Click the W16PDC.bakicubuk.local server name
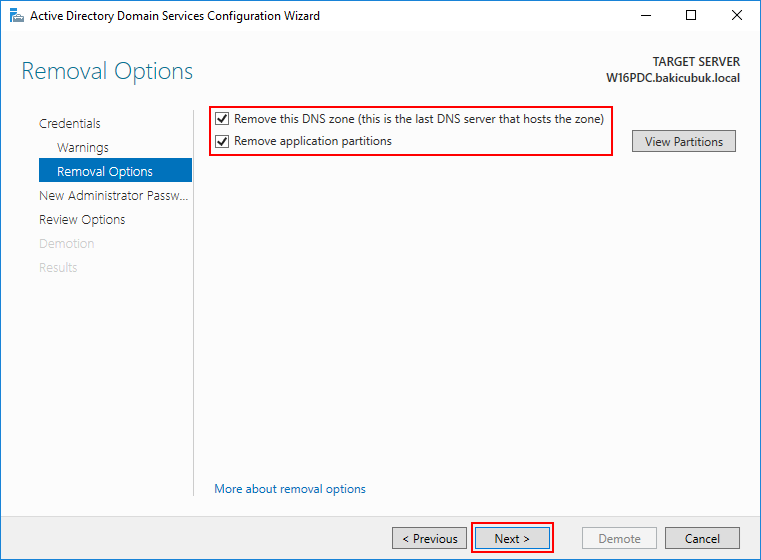Viewport: 761px width, 560px height. point(673,78)
